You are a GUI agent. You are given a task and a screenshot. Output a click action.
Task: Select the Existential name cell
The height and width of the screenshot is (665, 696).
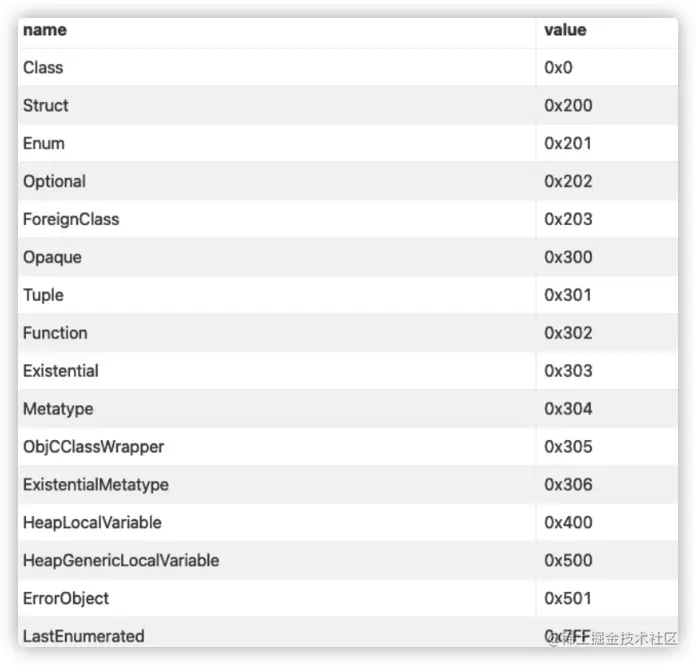click(61, 371)
